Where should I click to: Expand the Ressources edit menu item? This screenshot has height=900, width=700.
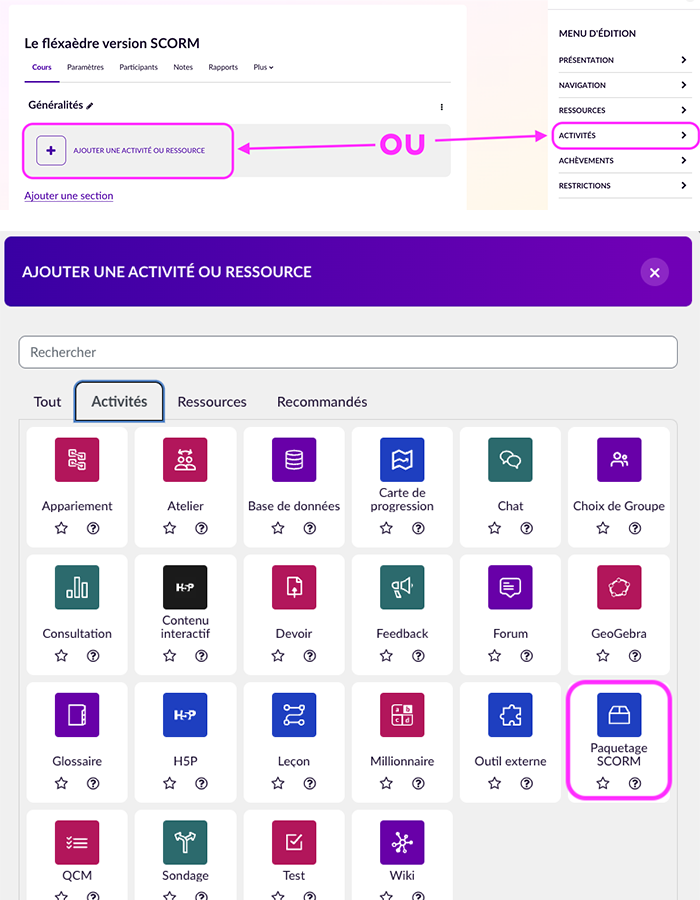point(622,110)
